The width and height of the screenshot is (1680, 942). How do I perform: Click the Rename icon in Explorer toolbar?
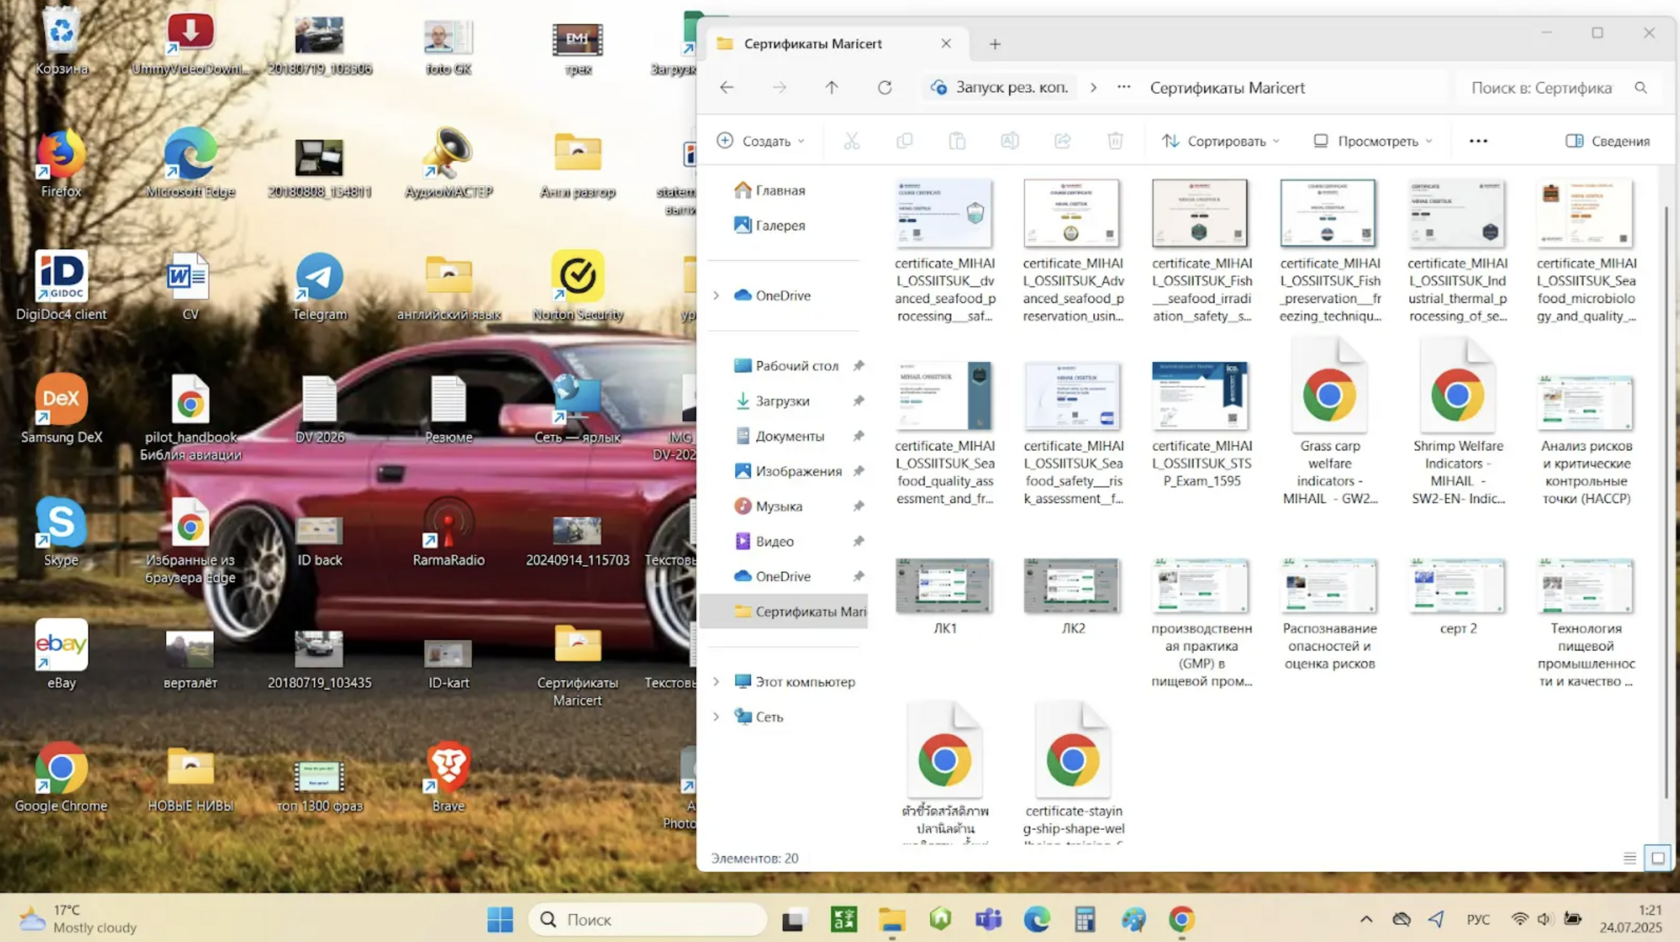[1010, 141]
